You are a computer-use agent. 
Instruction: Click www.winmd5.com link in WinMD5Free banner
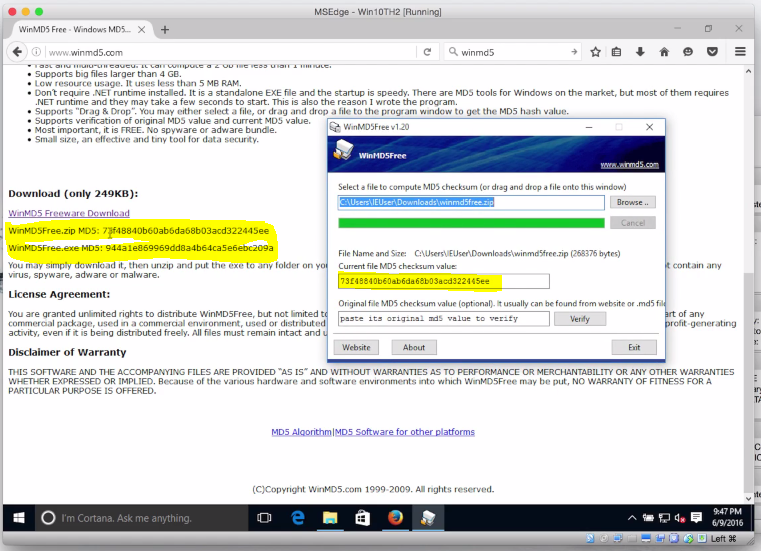(x=629, y=165)
